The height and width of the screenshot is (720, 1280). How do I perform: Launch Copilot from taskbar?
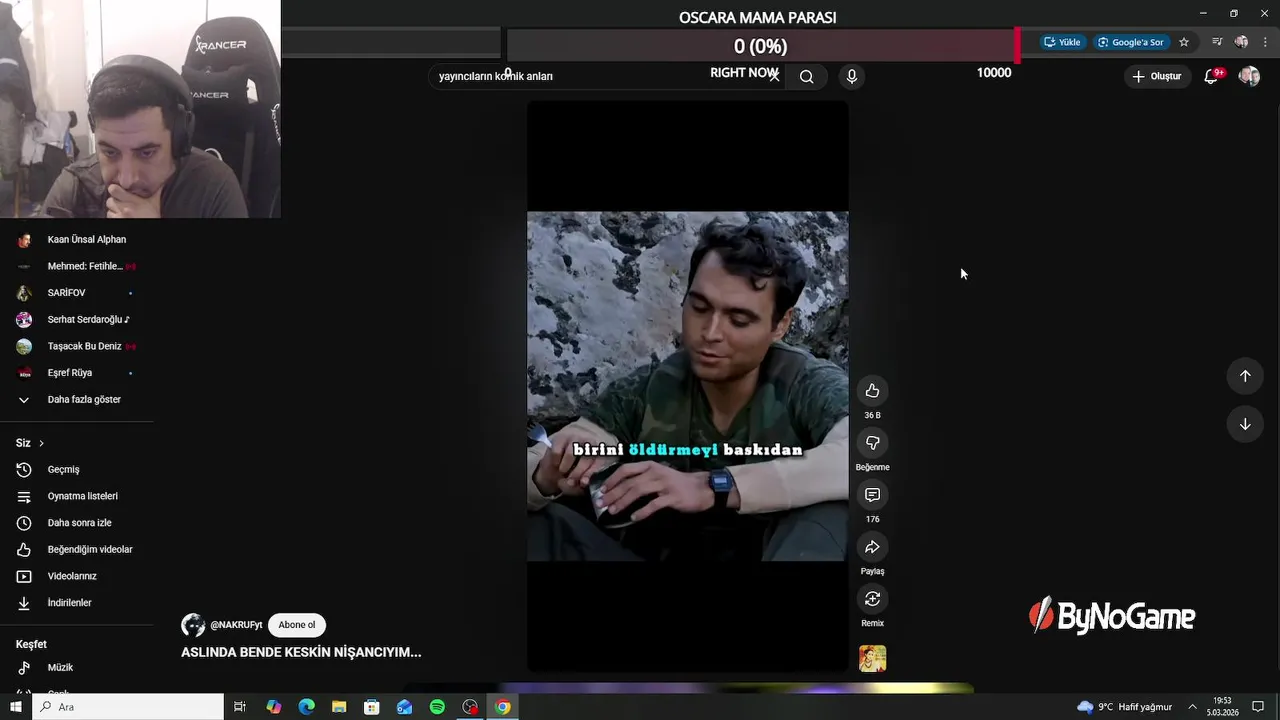[274, 707]
